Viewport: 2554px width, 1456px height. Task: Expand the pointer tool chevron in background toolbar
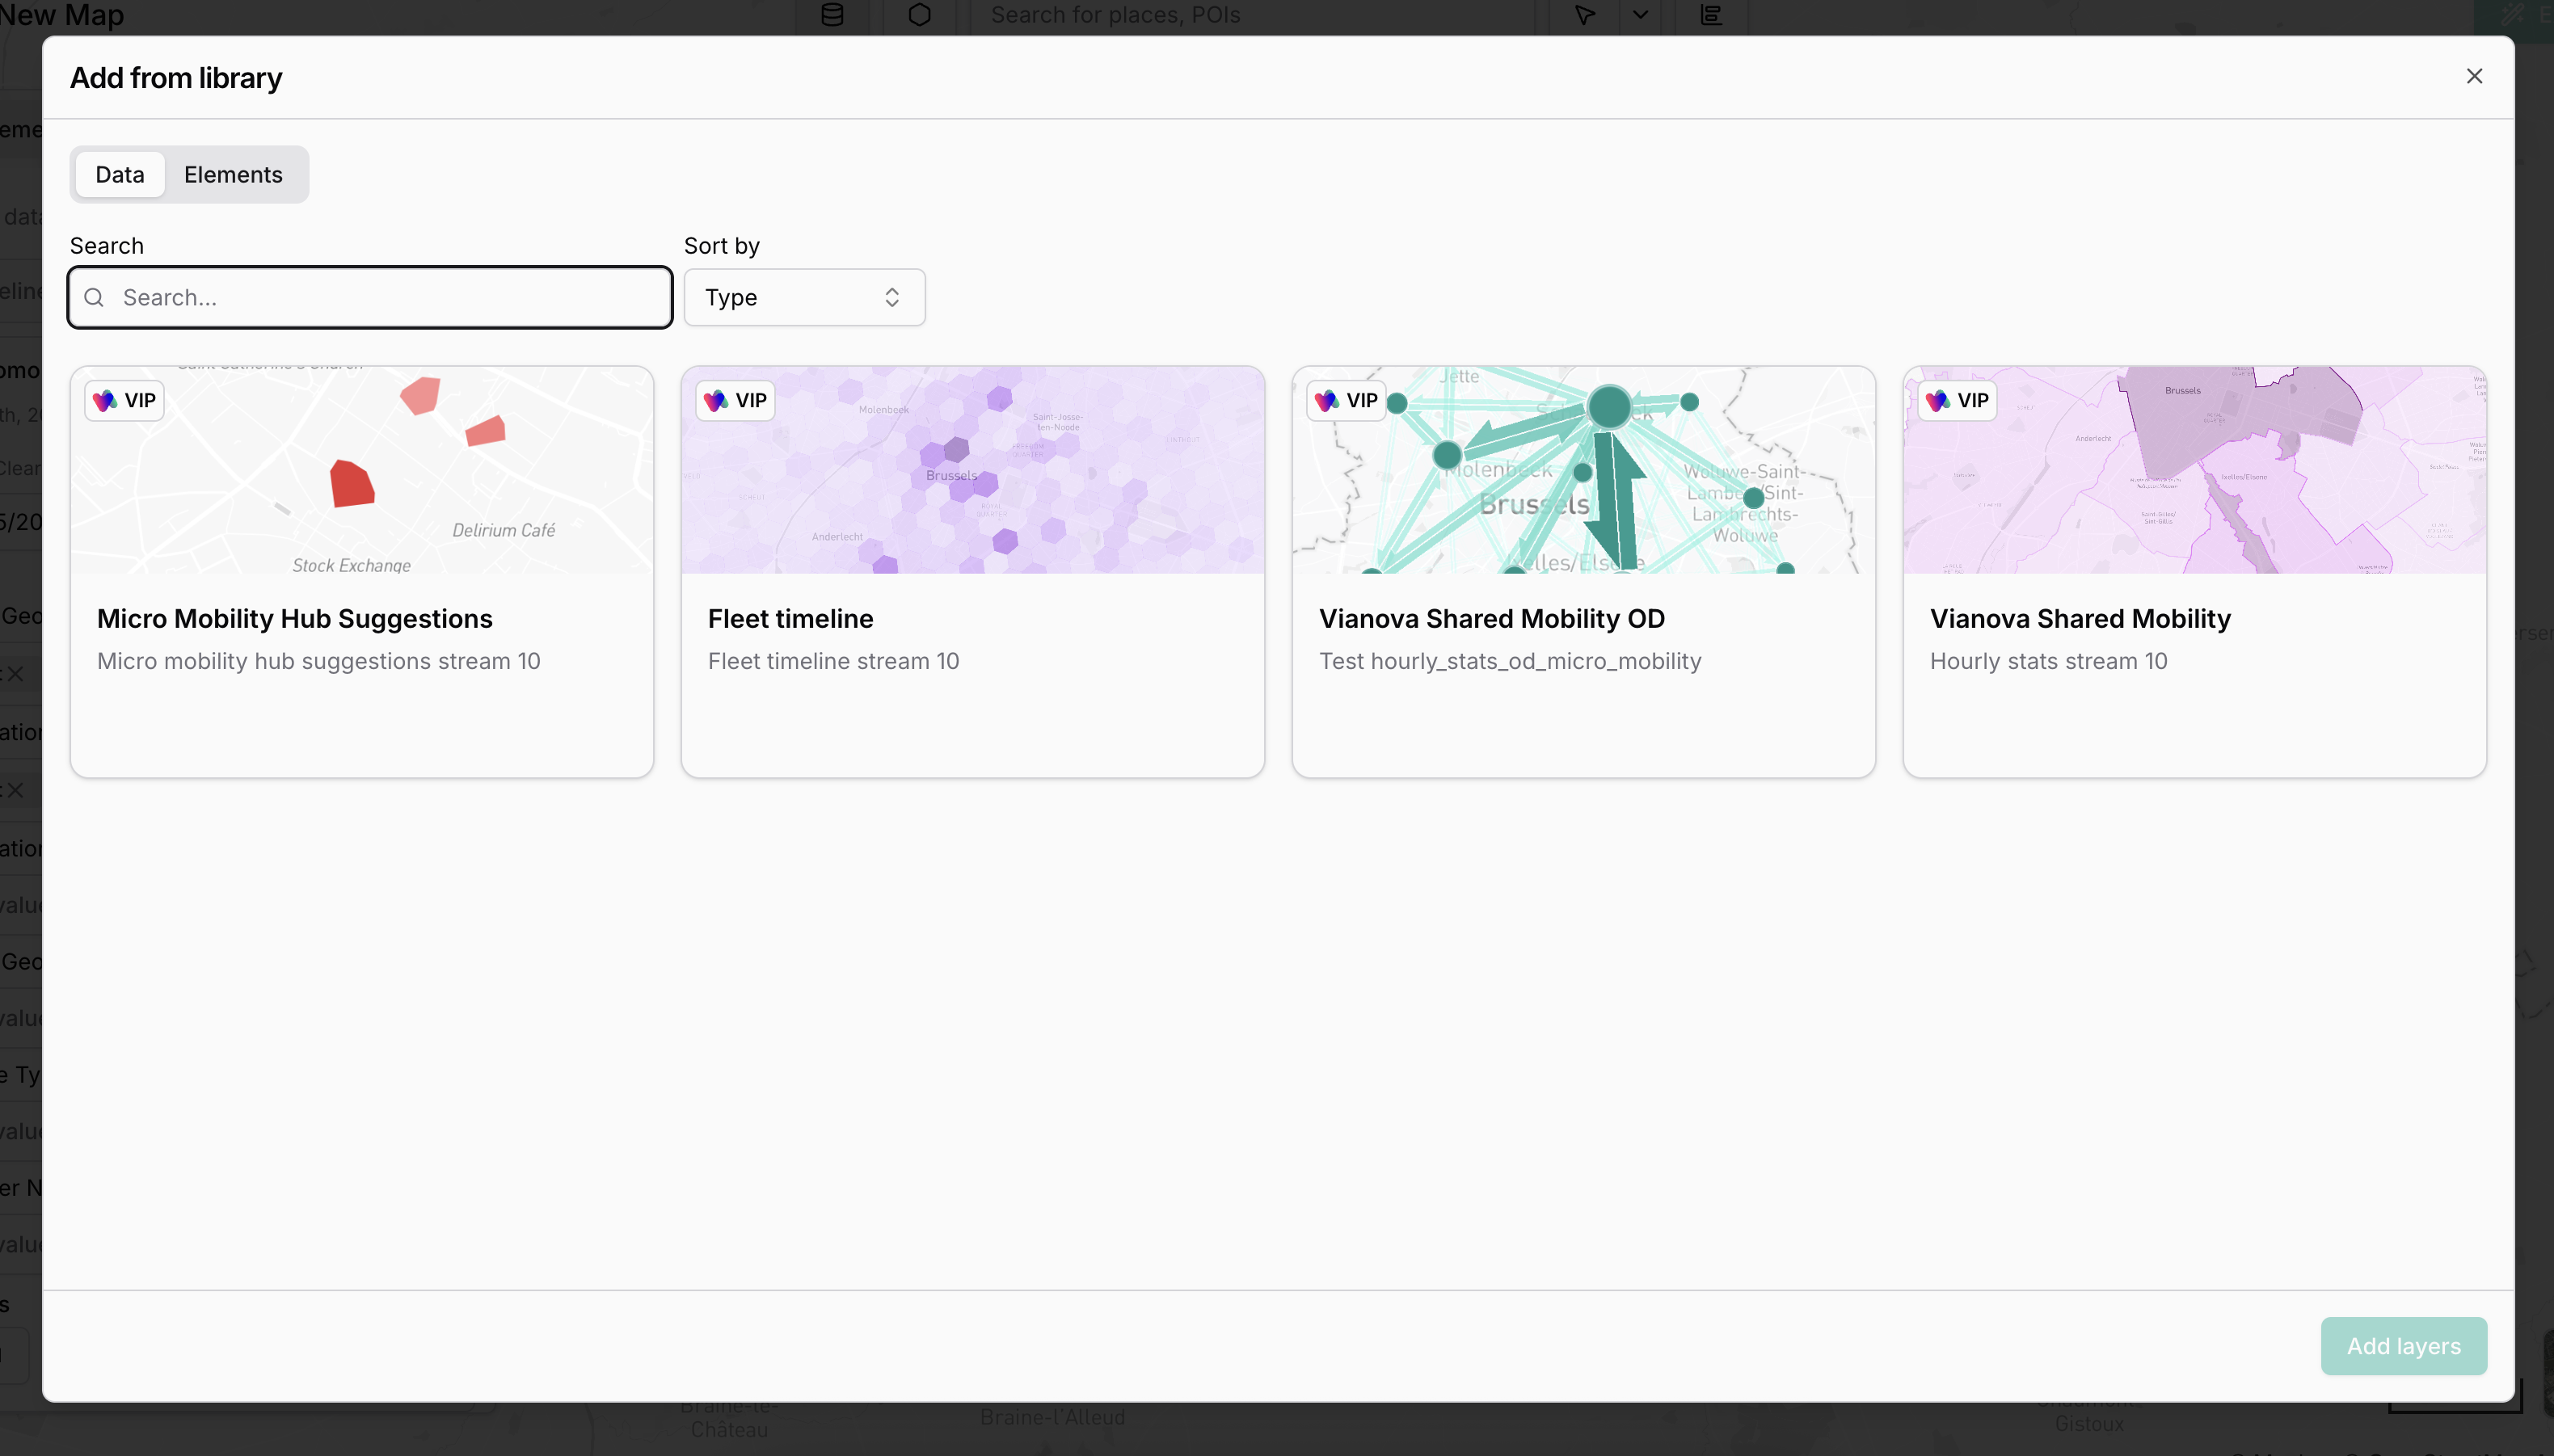[x=1640, y=15]
